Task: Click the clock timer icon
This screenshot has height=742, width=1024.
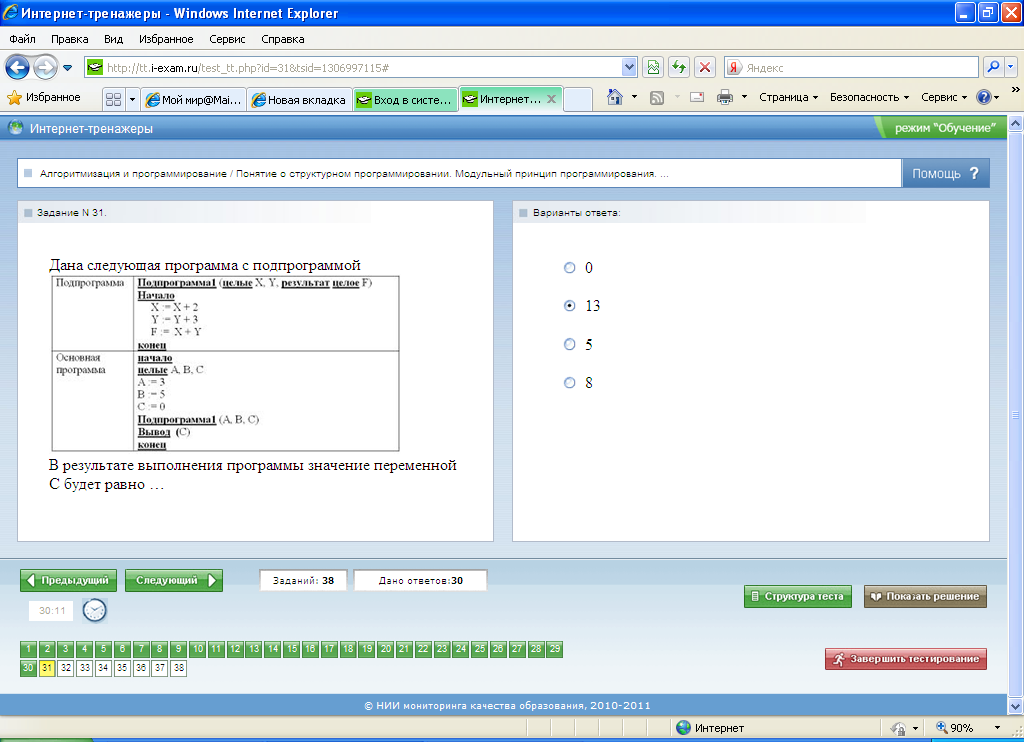Action: coord(95,610)
